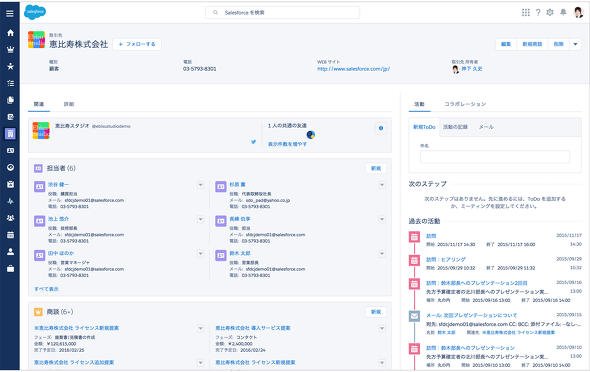Image resolution: width=590 pixels, height=372 pixels.
Task: Click 新規 button in 商談 section
Action: click(x=376, y=312)
